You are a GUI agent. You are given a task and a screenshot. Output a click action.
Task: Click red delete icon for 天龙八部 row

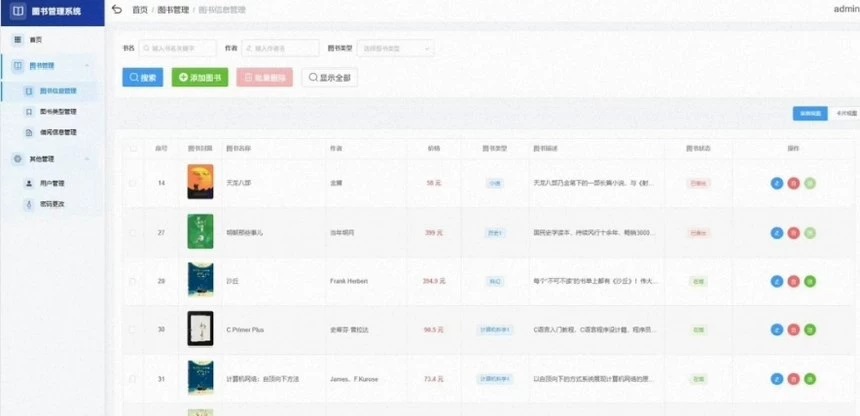click(x=793, y=183)
